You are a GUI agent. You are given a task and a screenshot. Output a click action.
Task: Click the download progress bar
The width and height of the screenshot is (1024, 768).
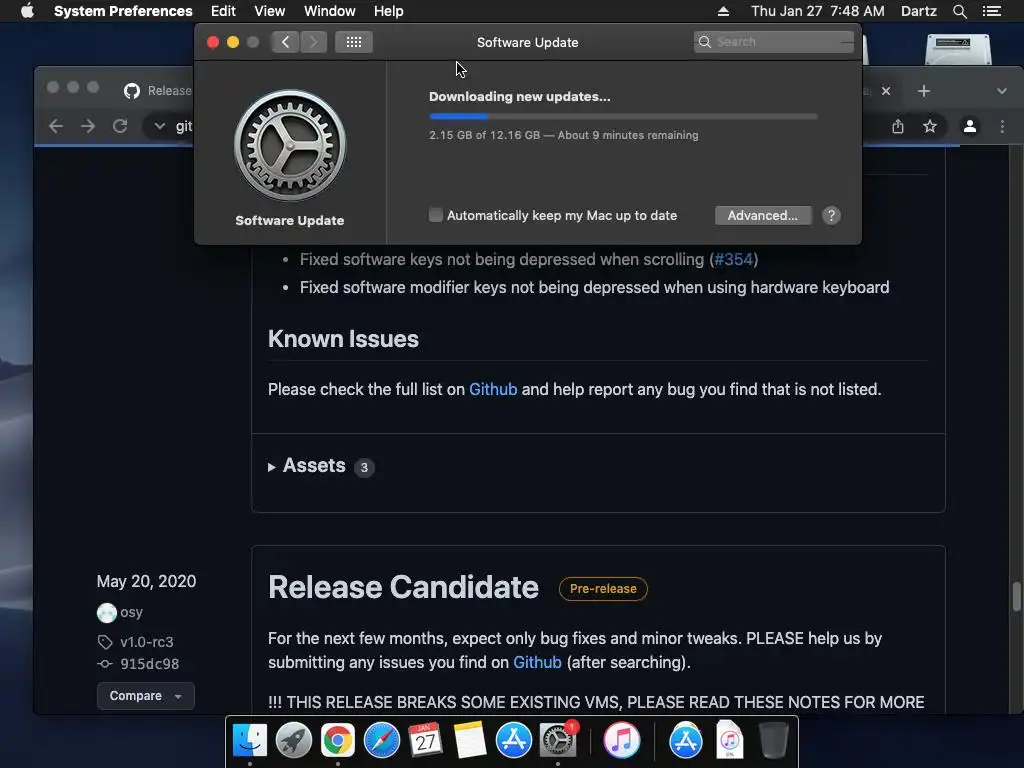pos(623,116)
